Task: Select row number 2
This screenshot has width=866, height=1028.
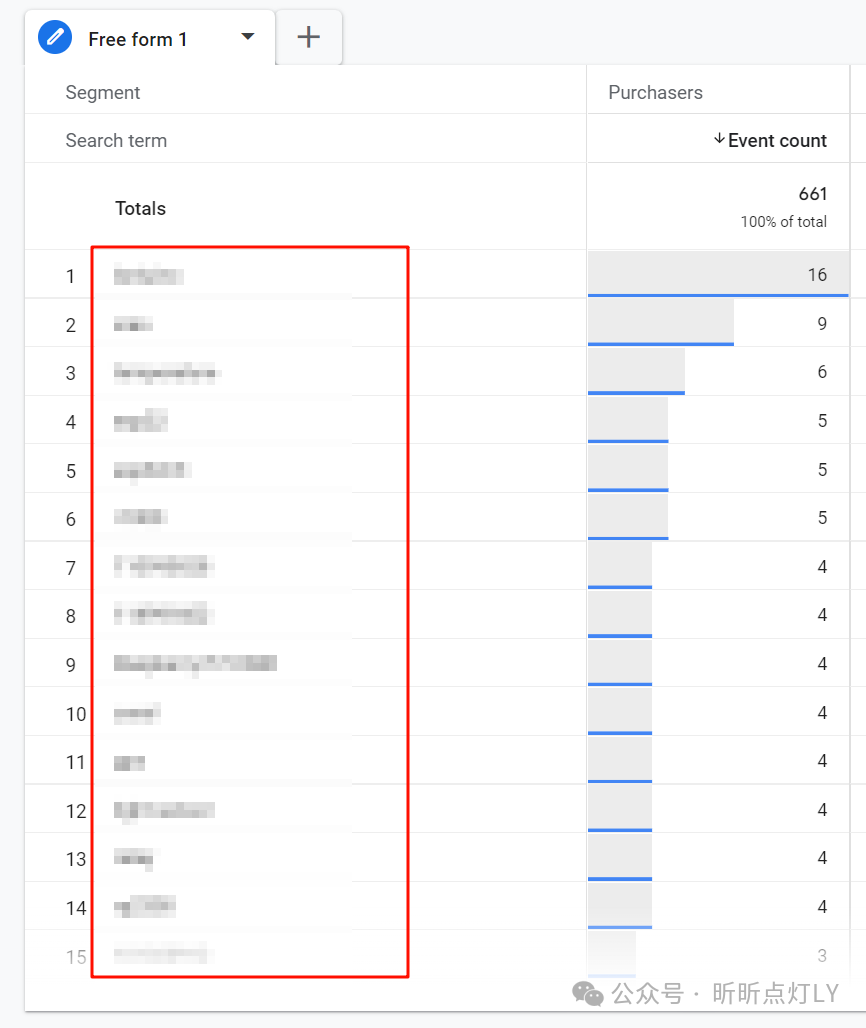Action: 70,325
